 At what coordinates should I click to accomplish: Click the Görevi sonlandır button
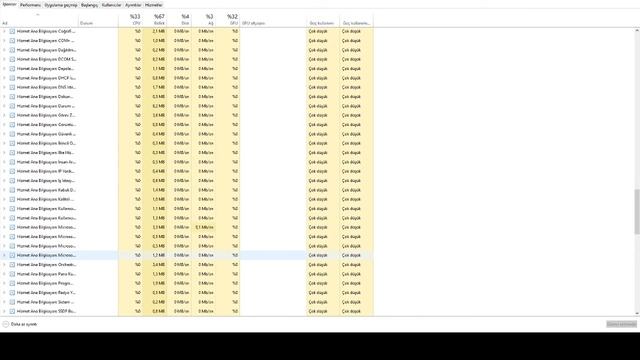(x=621, y=324)
